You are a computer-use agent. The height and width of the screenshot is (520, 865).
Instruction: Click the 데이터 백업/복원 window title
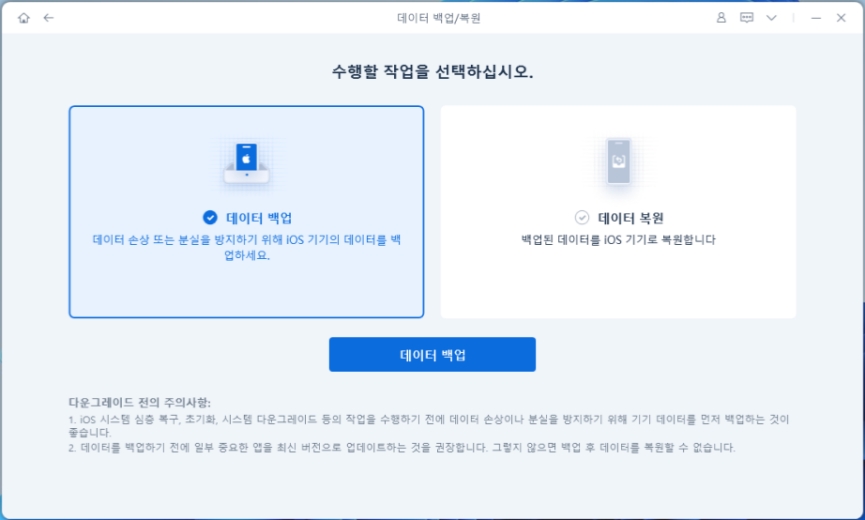[x=439, y=18]
